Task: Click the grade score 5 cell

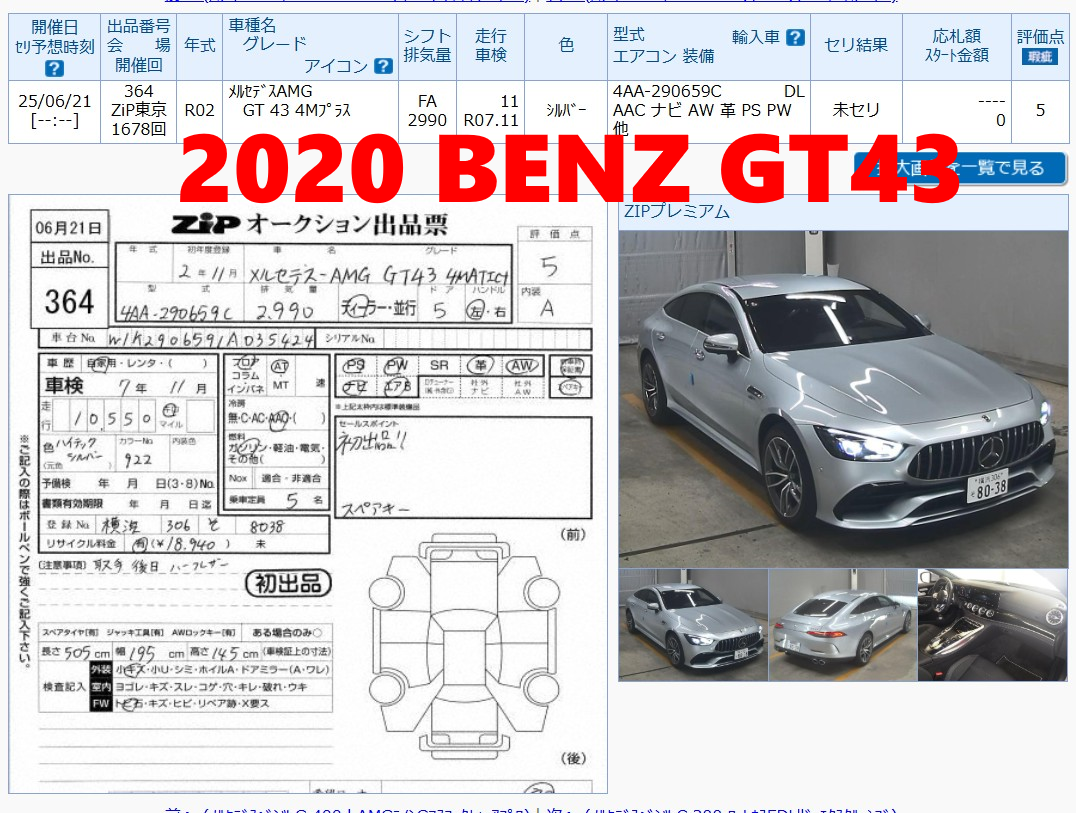Action: coord(1040,110)
